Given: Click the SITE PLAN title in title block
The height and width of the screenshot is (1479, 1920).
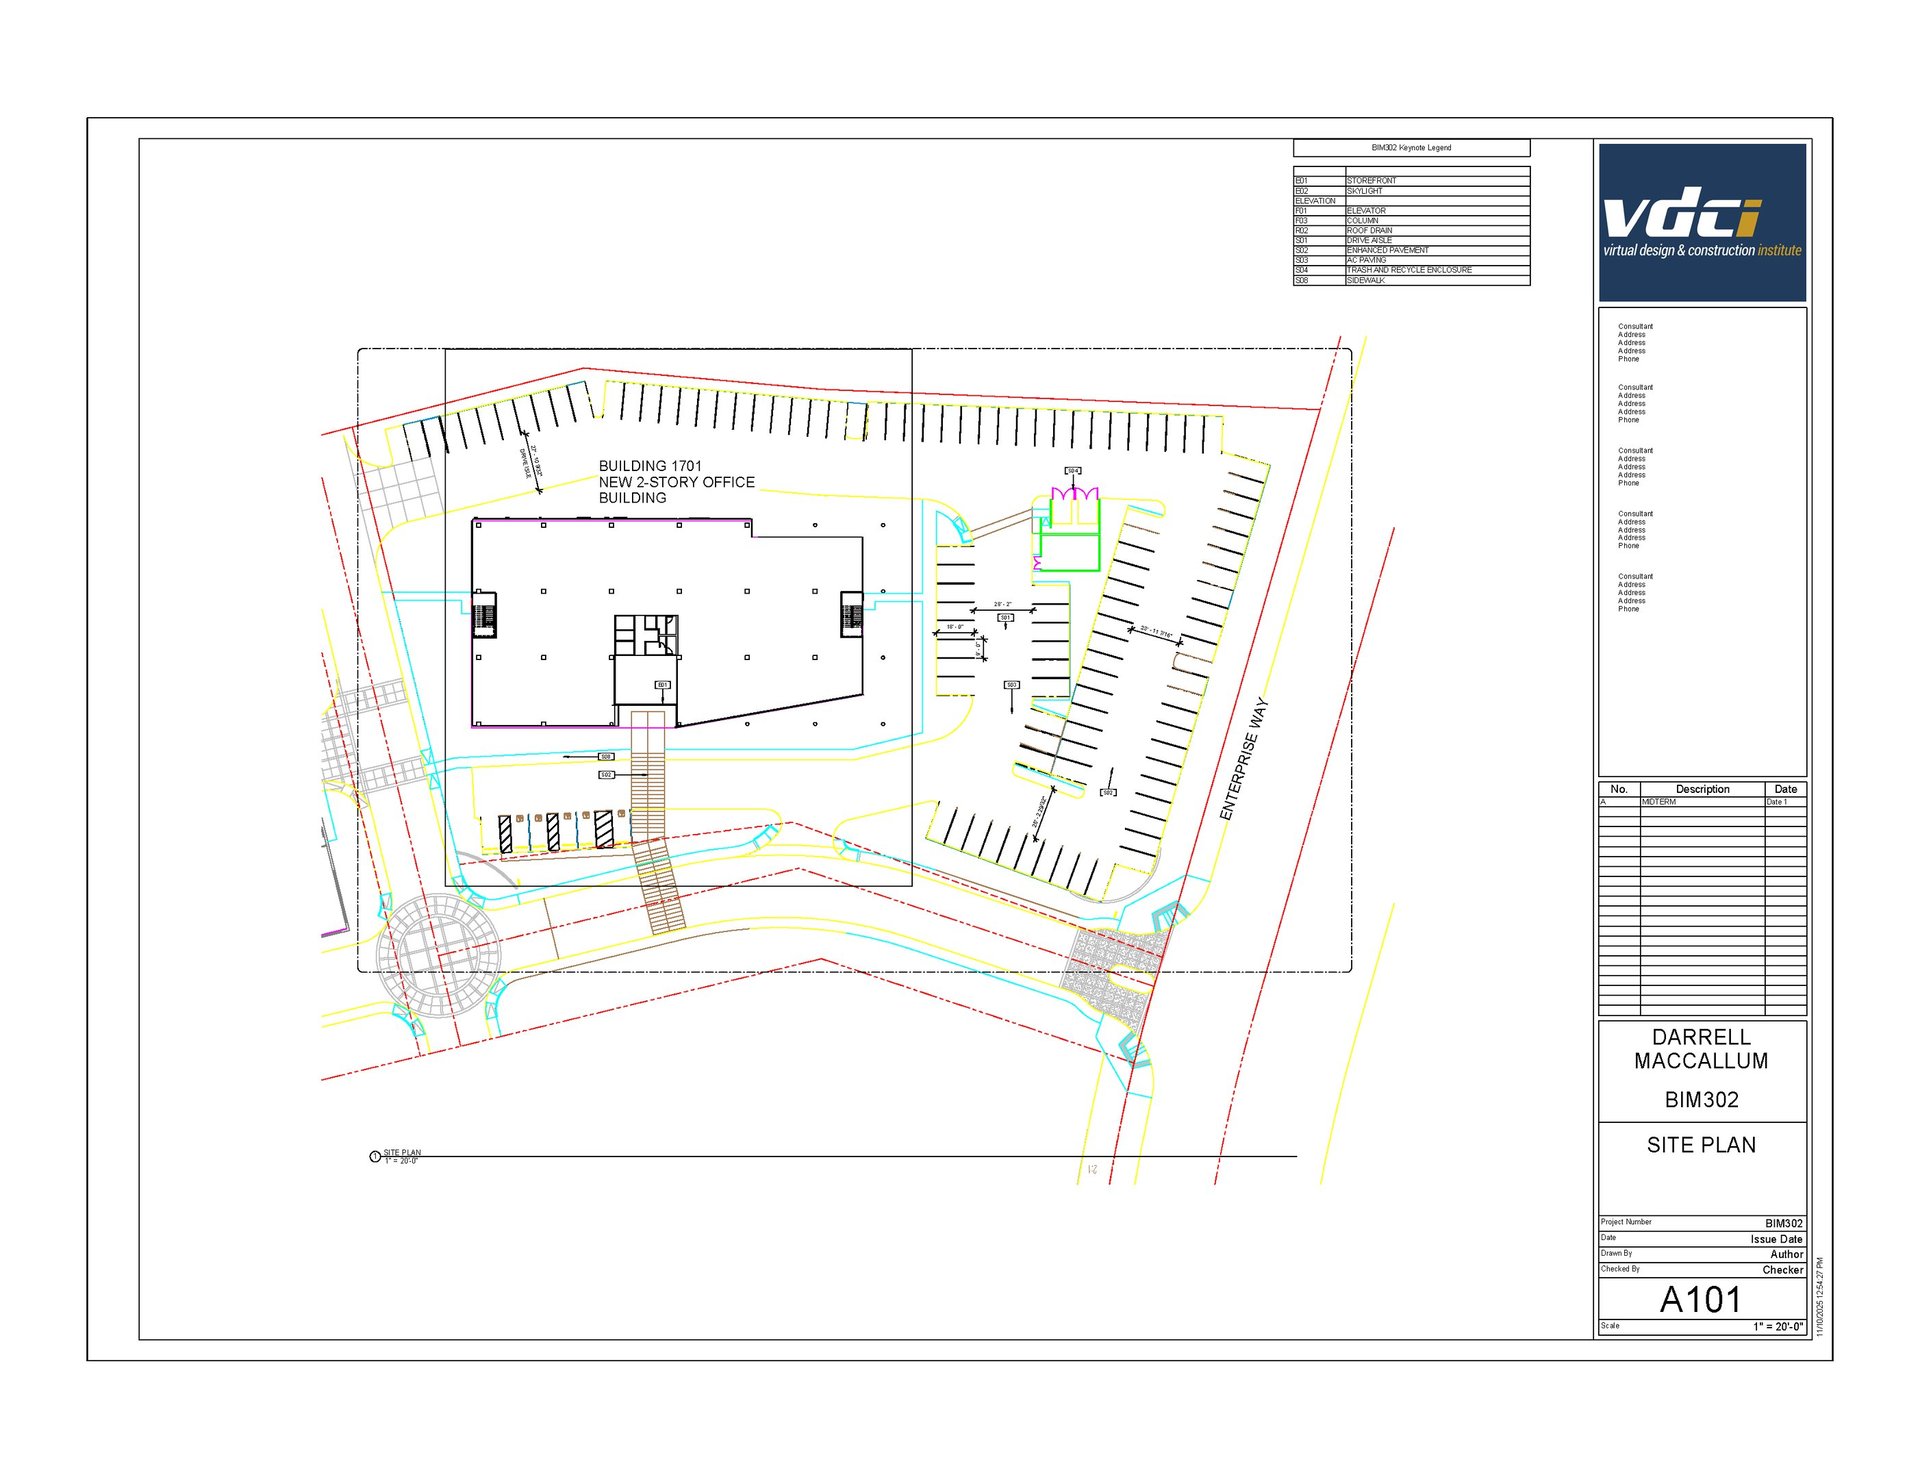Looking at the screenshot, I should click(x=1701, y=1145).
